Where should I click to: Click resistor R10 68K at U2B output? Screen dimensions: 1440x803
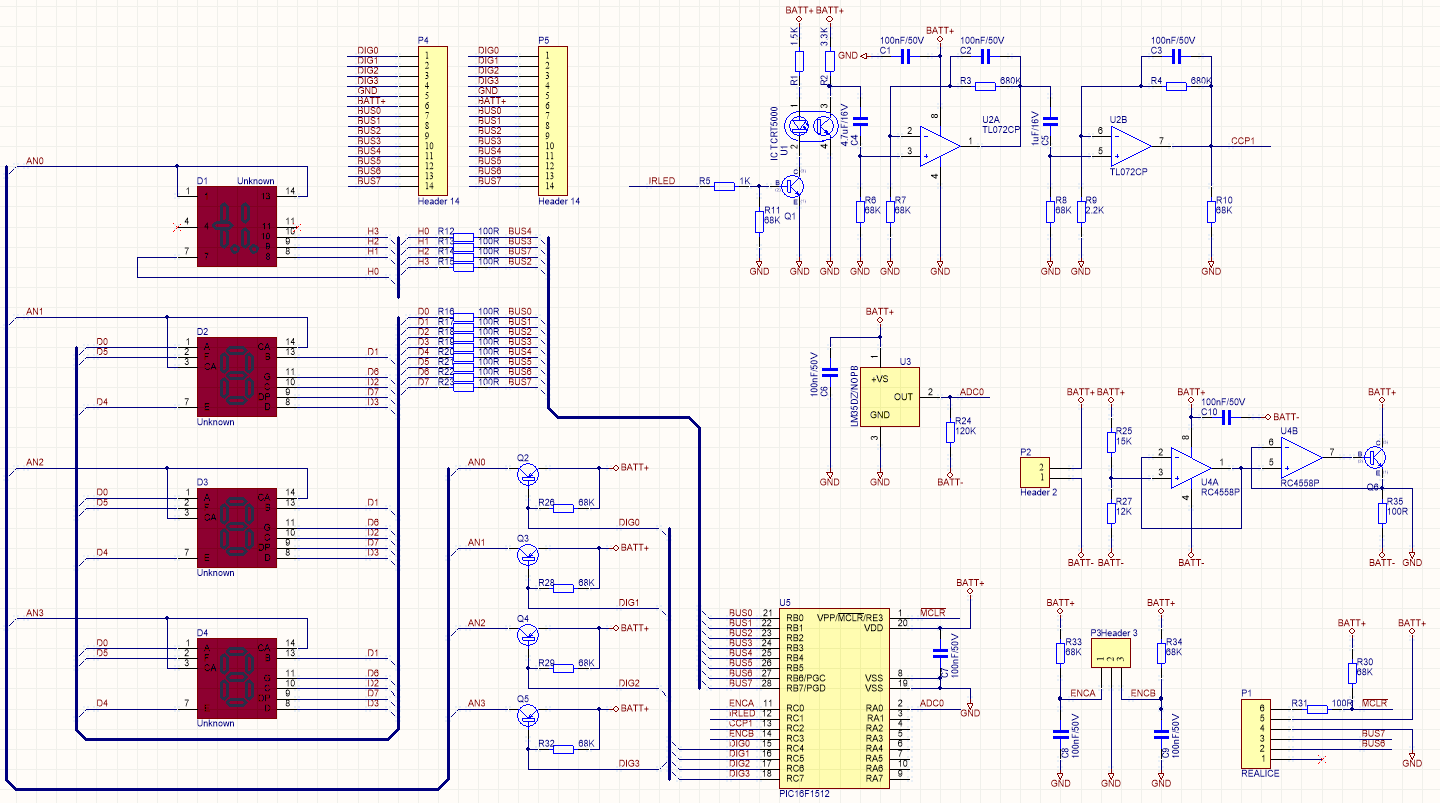click(1210, 211)
